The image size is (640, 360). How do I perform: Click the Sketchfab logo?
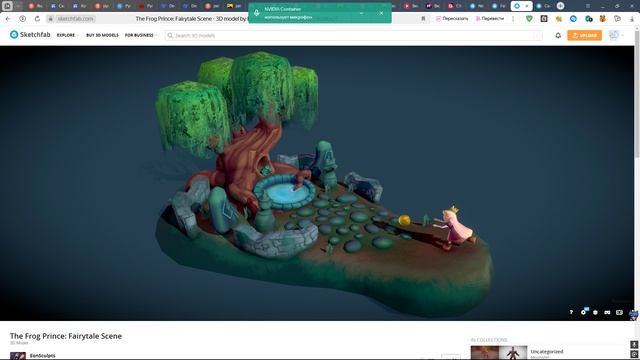point(30,35)
